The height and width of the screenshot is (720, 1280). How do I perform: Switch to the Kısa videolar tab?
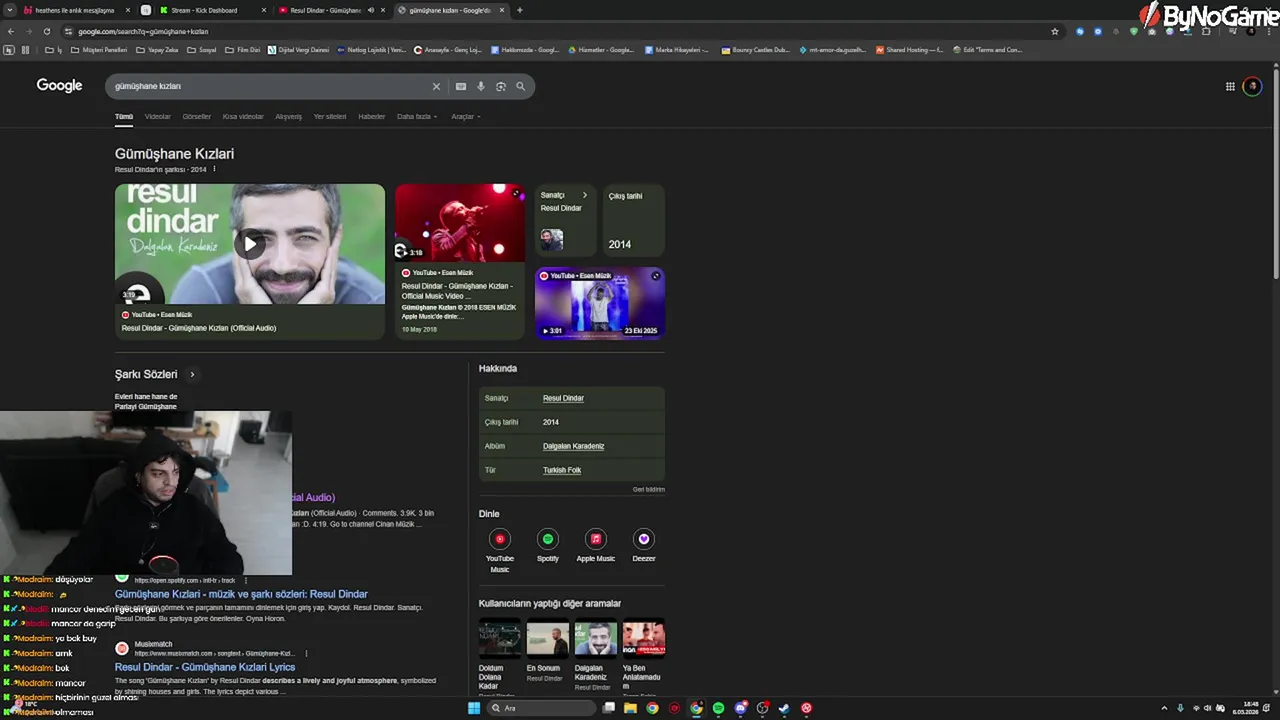tap(243, 116)
